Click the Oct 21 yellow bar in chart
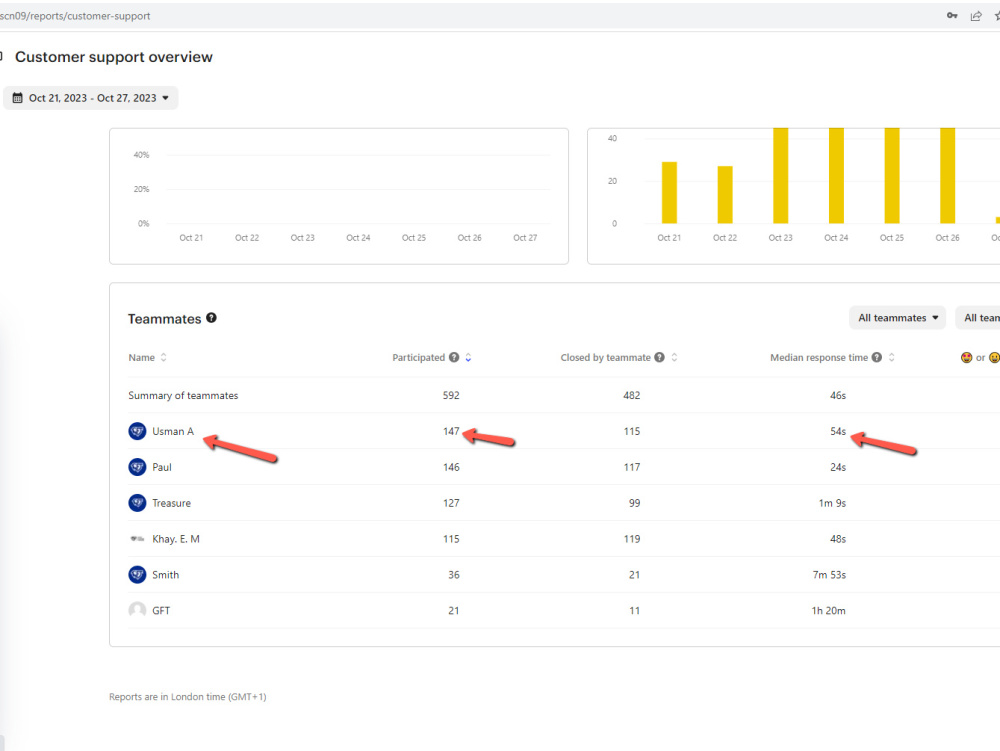 click(669, 193)
